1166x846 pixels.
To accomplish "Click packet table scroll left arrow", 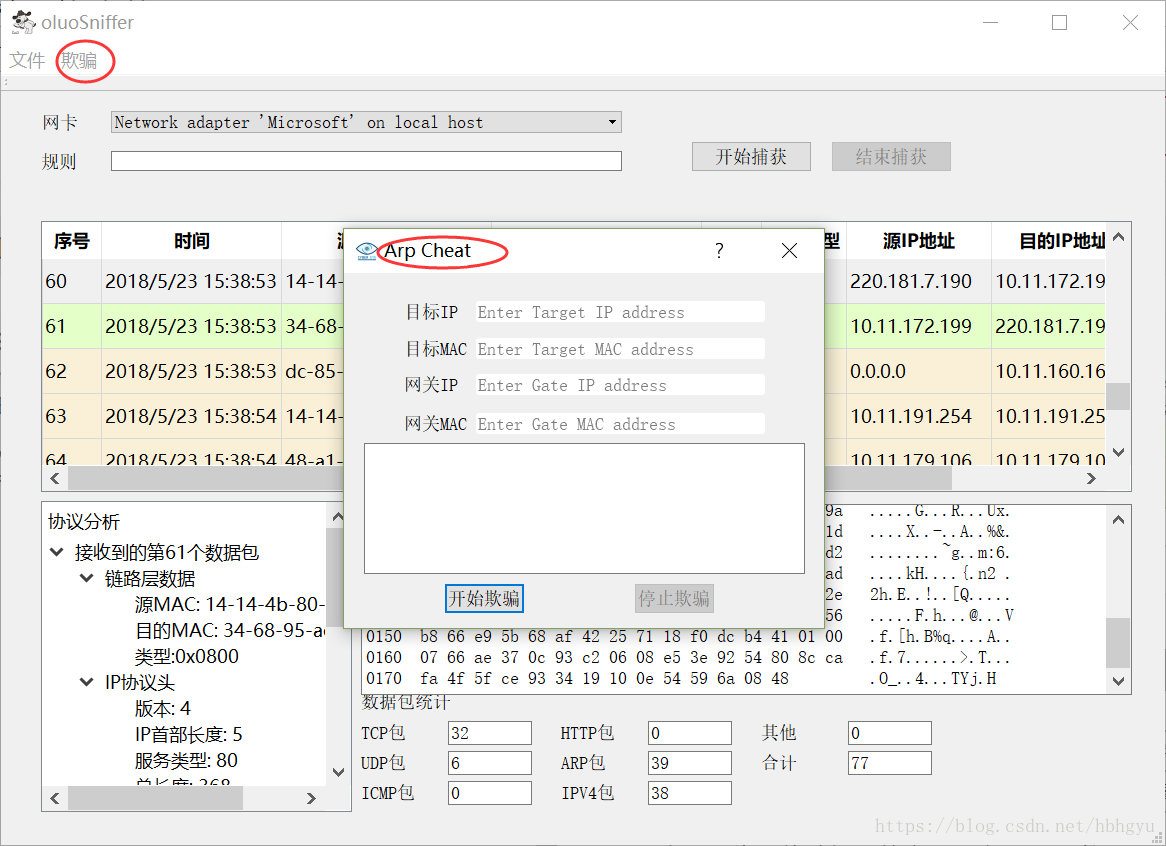I will point(55,479).
